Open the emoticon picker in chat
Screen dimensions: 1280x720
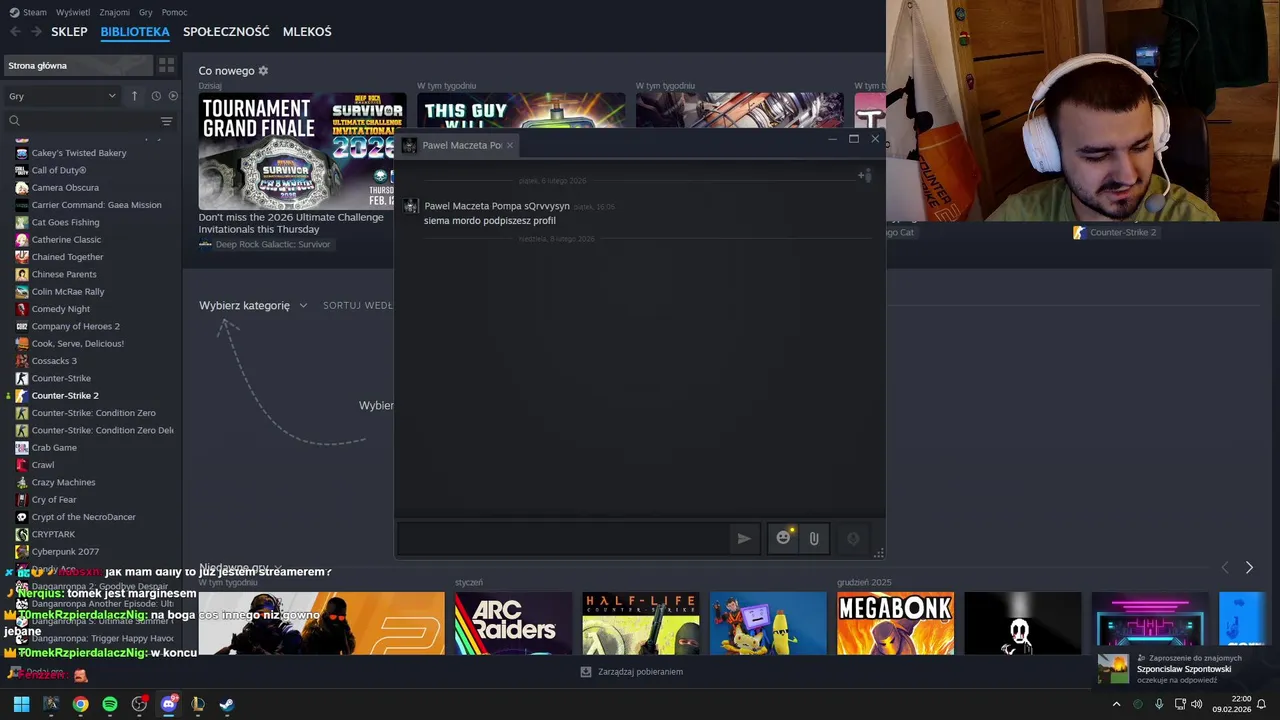pos(784,538)
